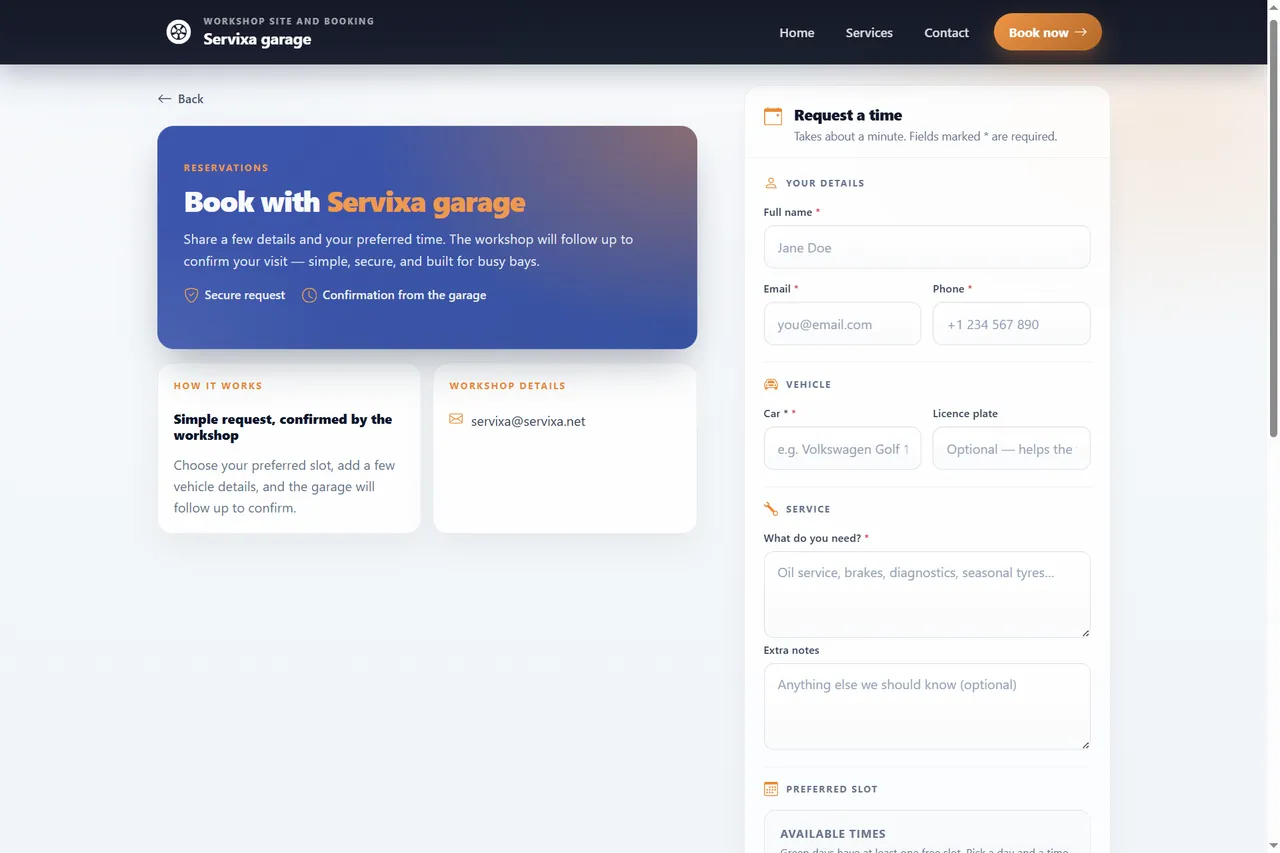Click the shield icon beside Secure request
1280x853 pixels.
(x=191, y=295)
